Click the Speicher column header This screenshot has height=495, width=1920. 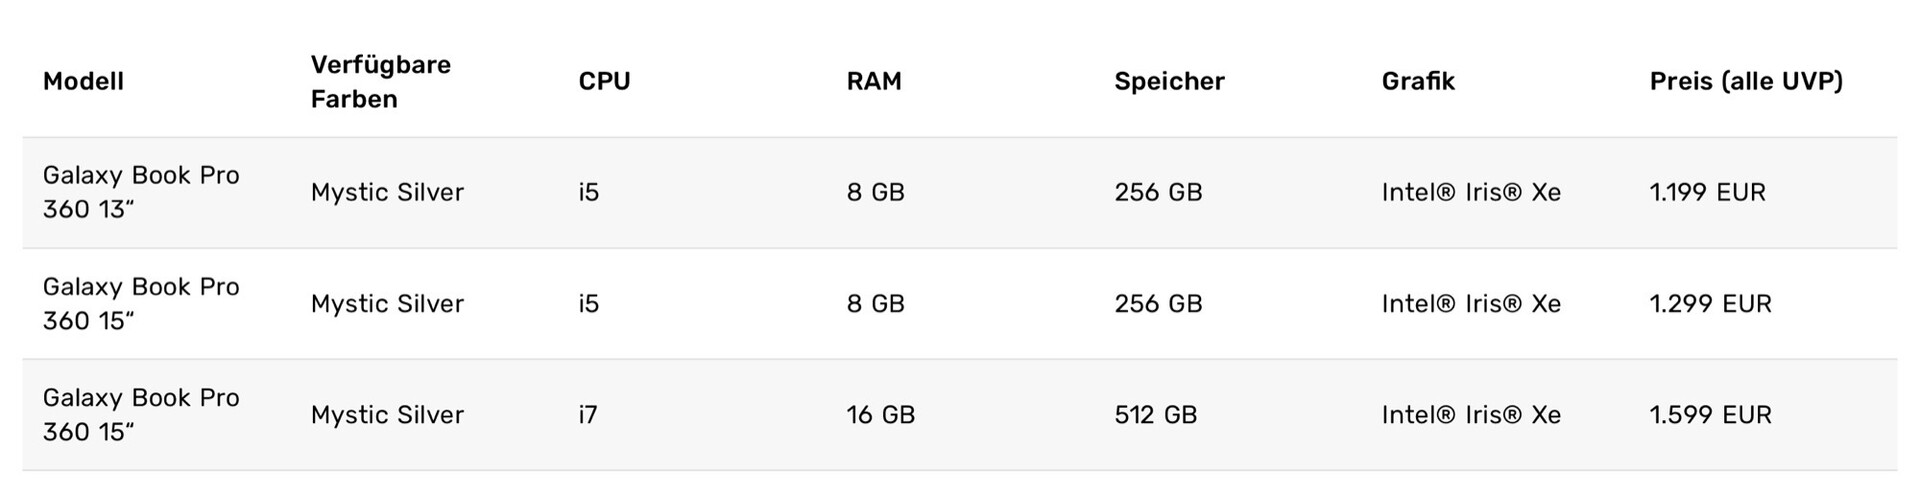pyautogui.click(x=1169, y=81)
